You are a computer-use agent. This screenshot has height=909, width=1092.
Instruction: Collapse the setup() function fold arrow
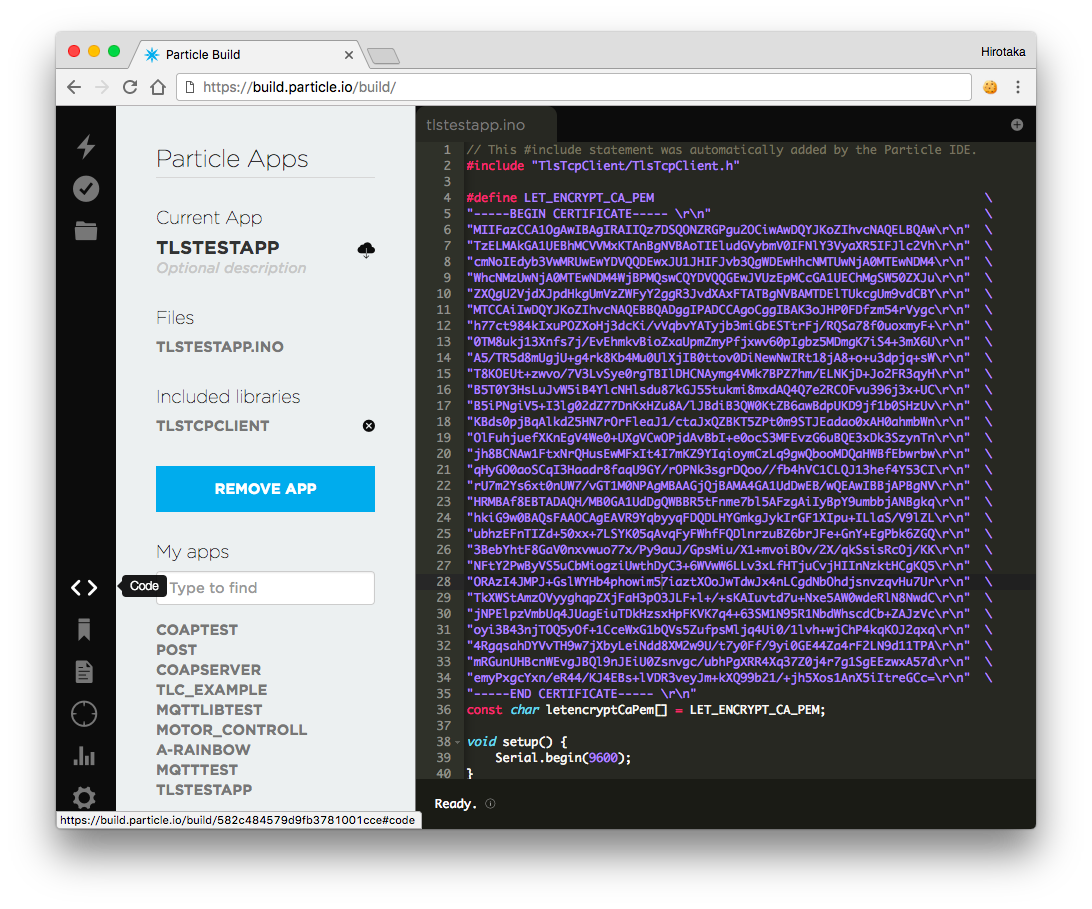click(458, 743)
